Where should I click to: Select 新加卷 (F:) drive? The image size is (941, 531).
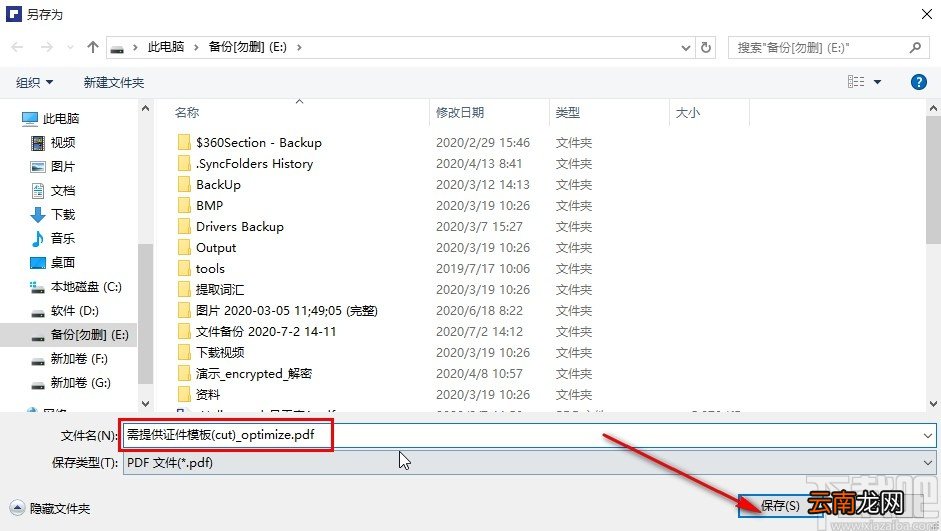[70, 358]
